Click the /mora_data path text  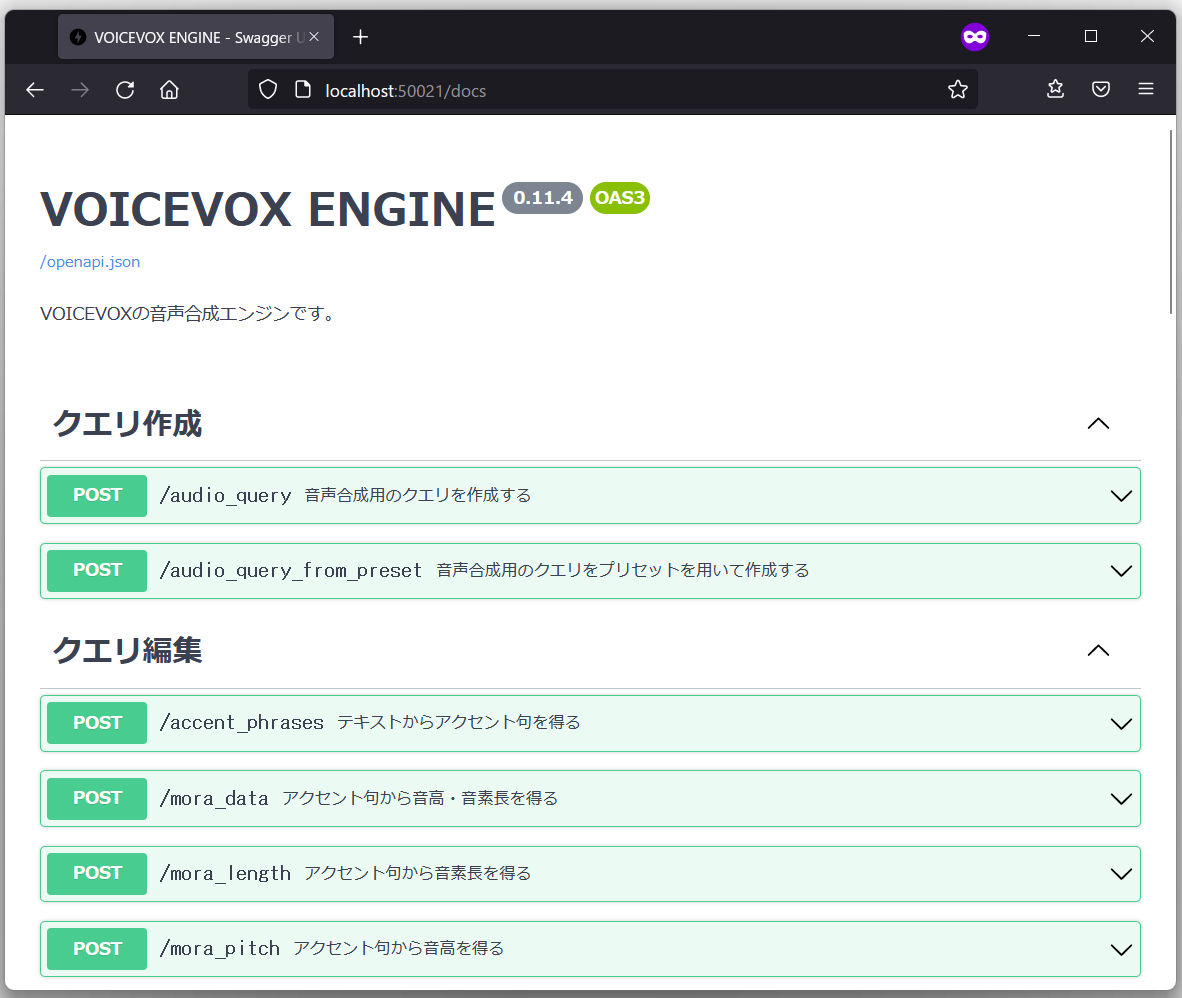pyautogui.click(x=214, y=798)
